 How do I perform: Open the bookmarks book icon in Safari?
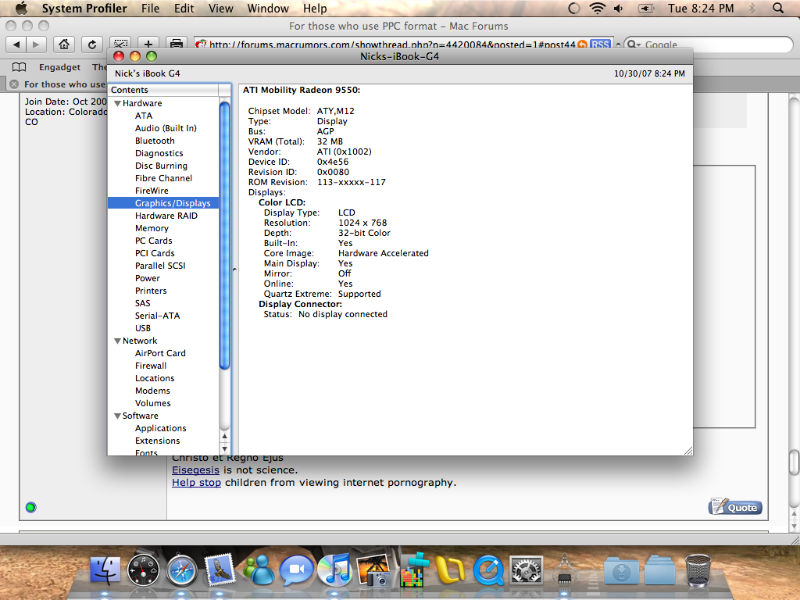pyautogui.click(x=19, y=67)
